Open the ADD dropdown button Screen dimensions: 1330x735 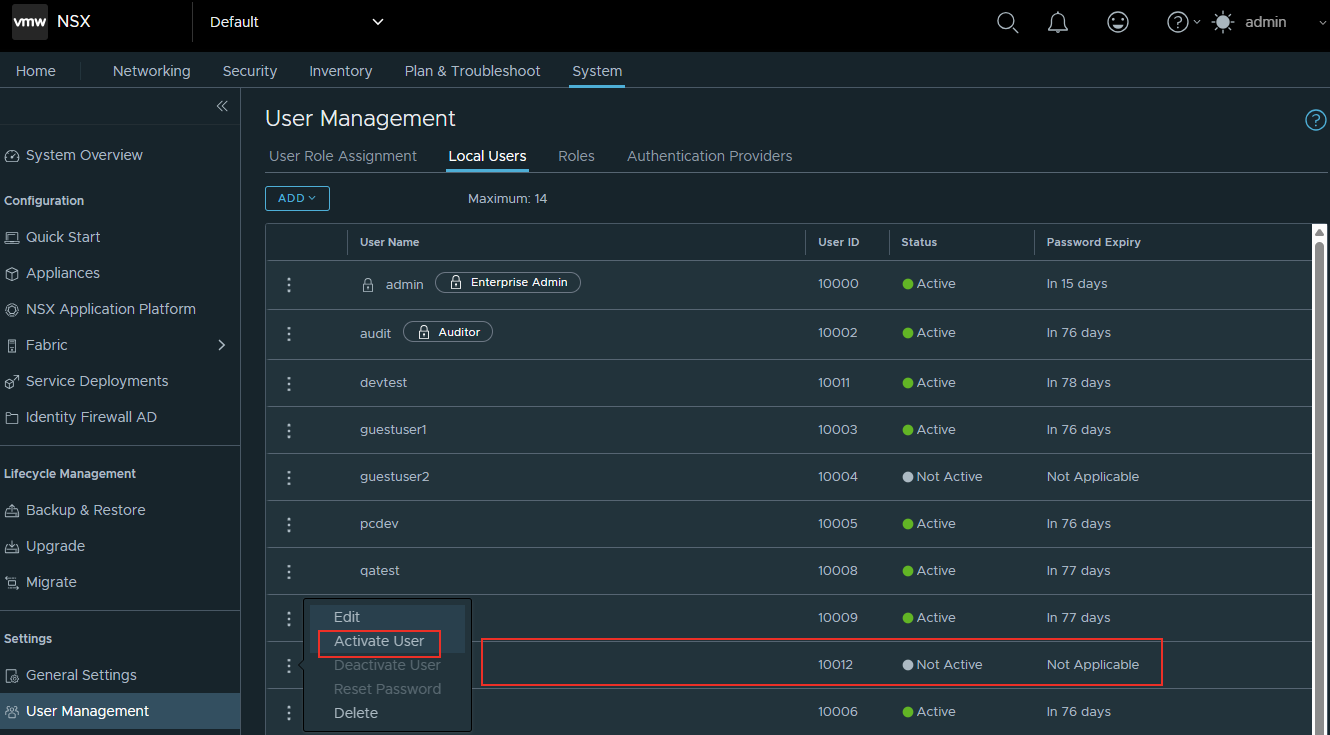297,198
